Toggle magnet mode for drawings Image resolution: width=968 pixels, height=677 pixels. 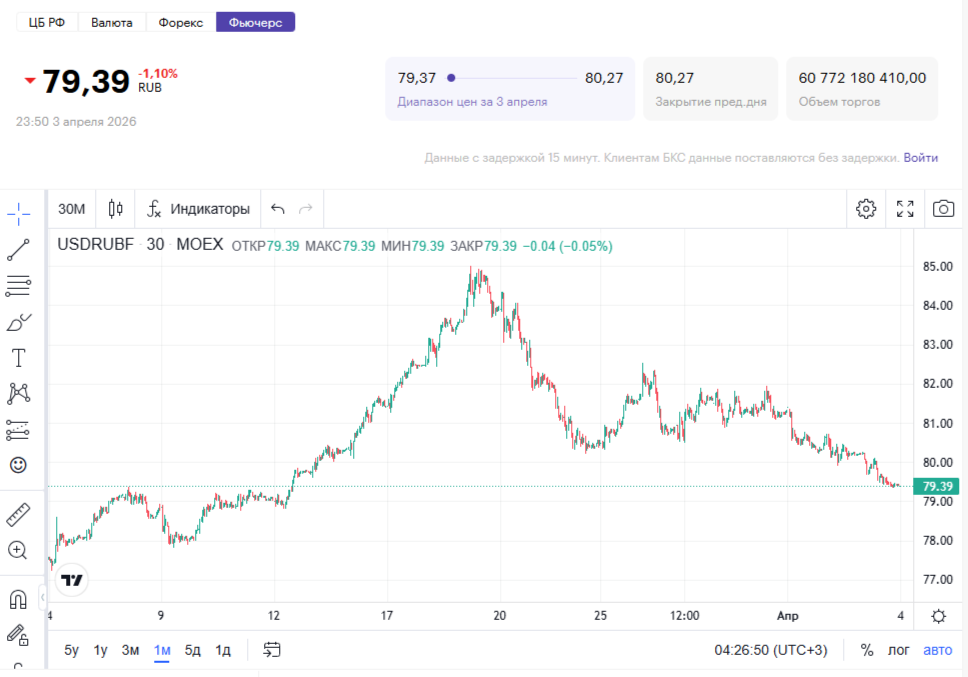pyautogui.click(x=18, y=599)
